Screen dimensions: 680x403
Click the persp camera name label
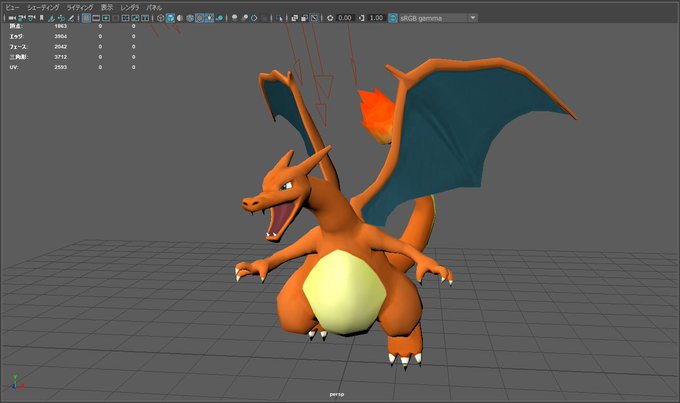(337, 394)
